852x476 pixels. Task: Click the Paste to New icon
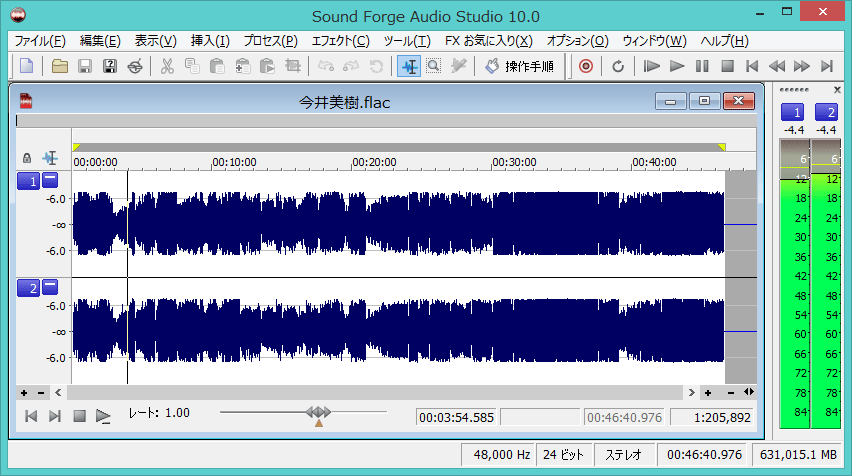pyautogui.click(x=267, y=66)
